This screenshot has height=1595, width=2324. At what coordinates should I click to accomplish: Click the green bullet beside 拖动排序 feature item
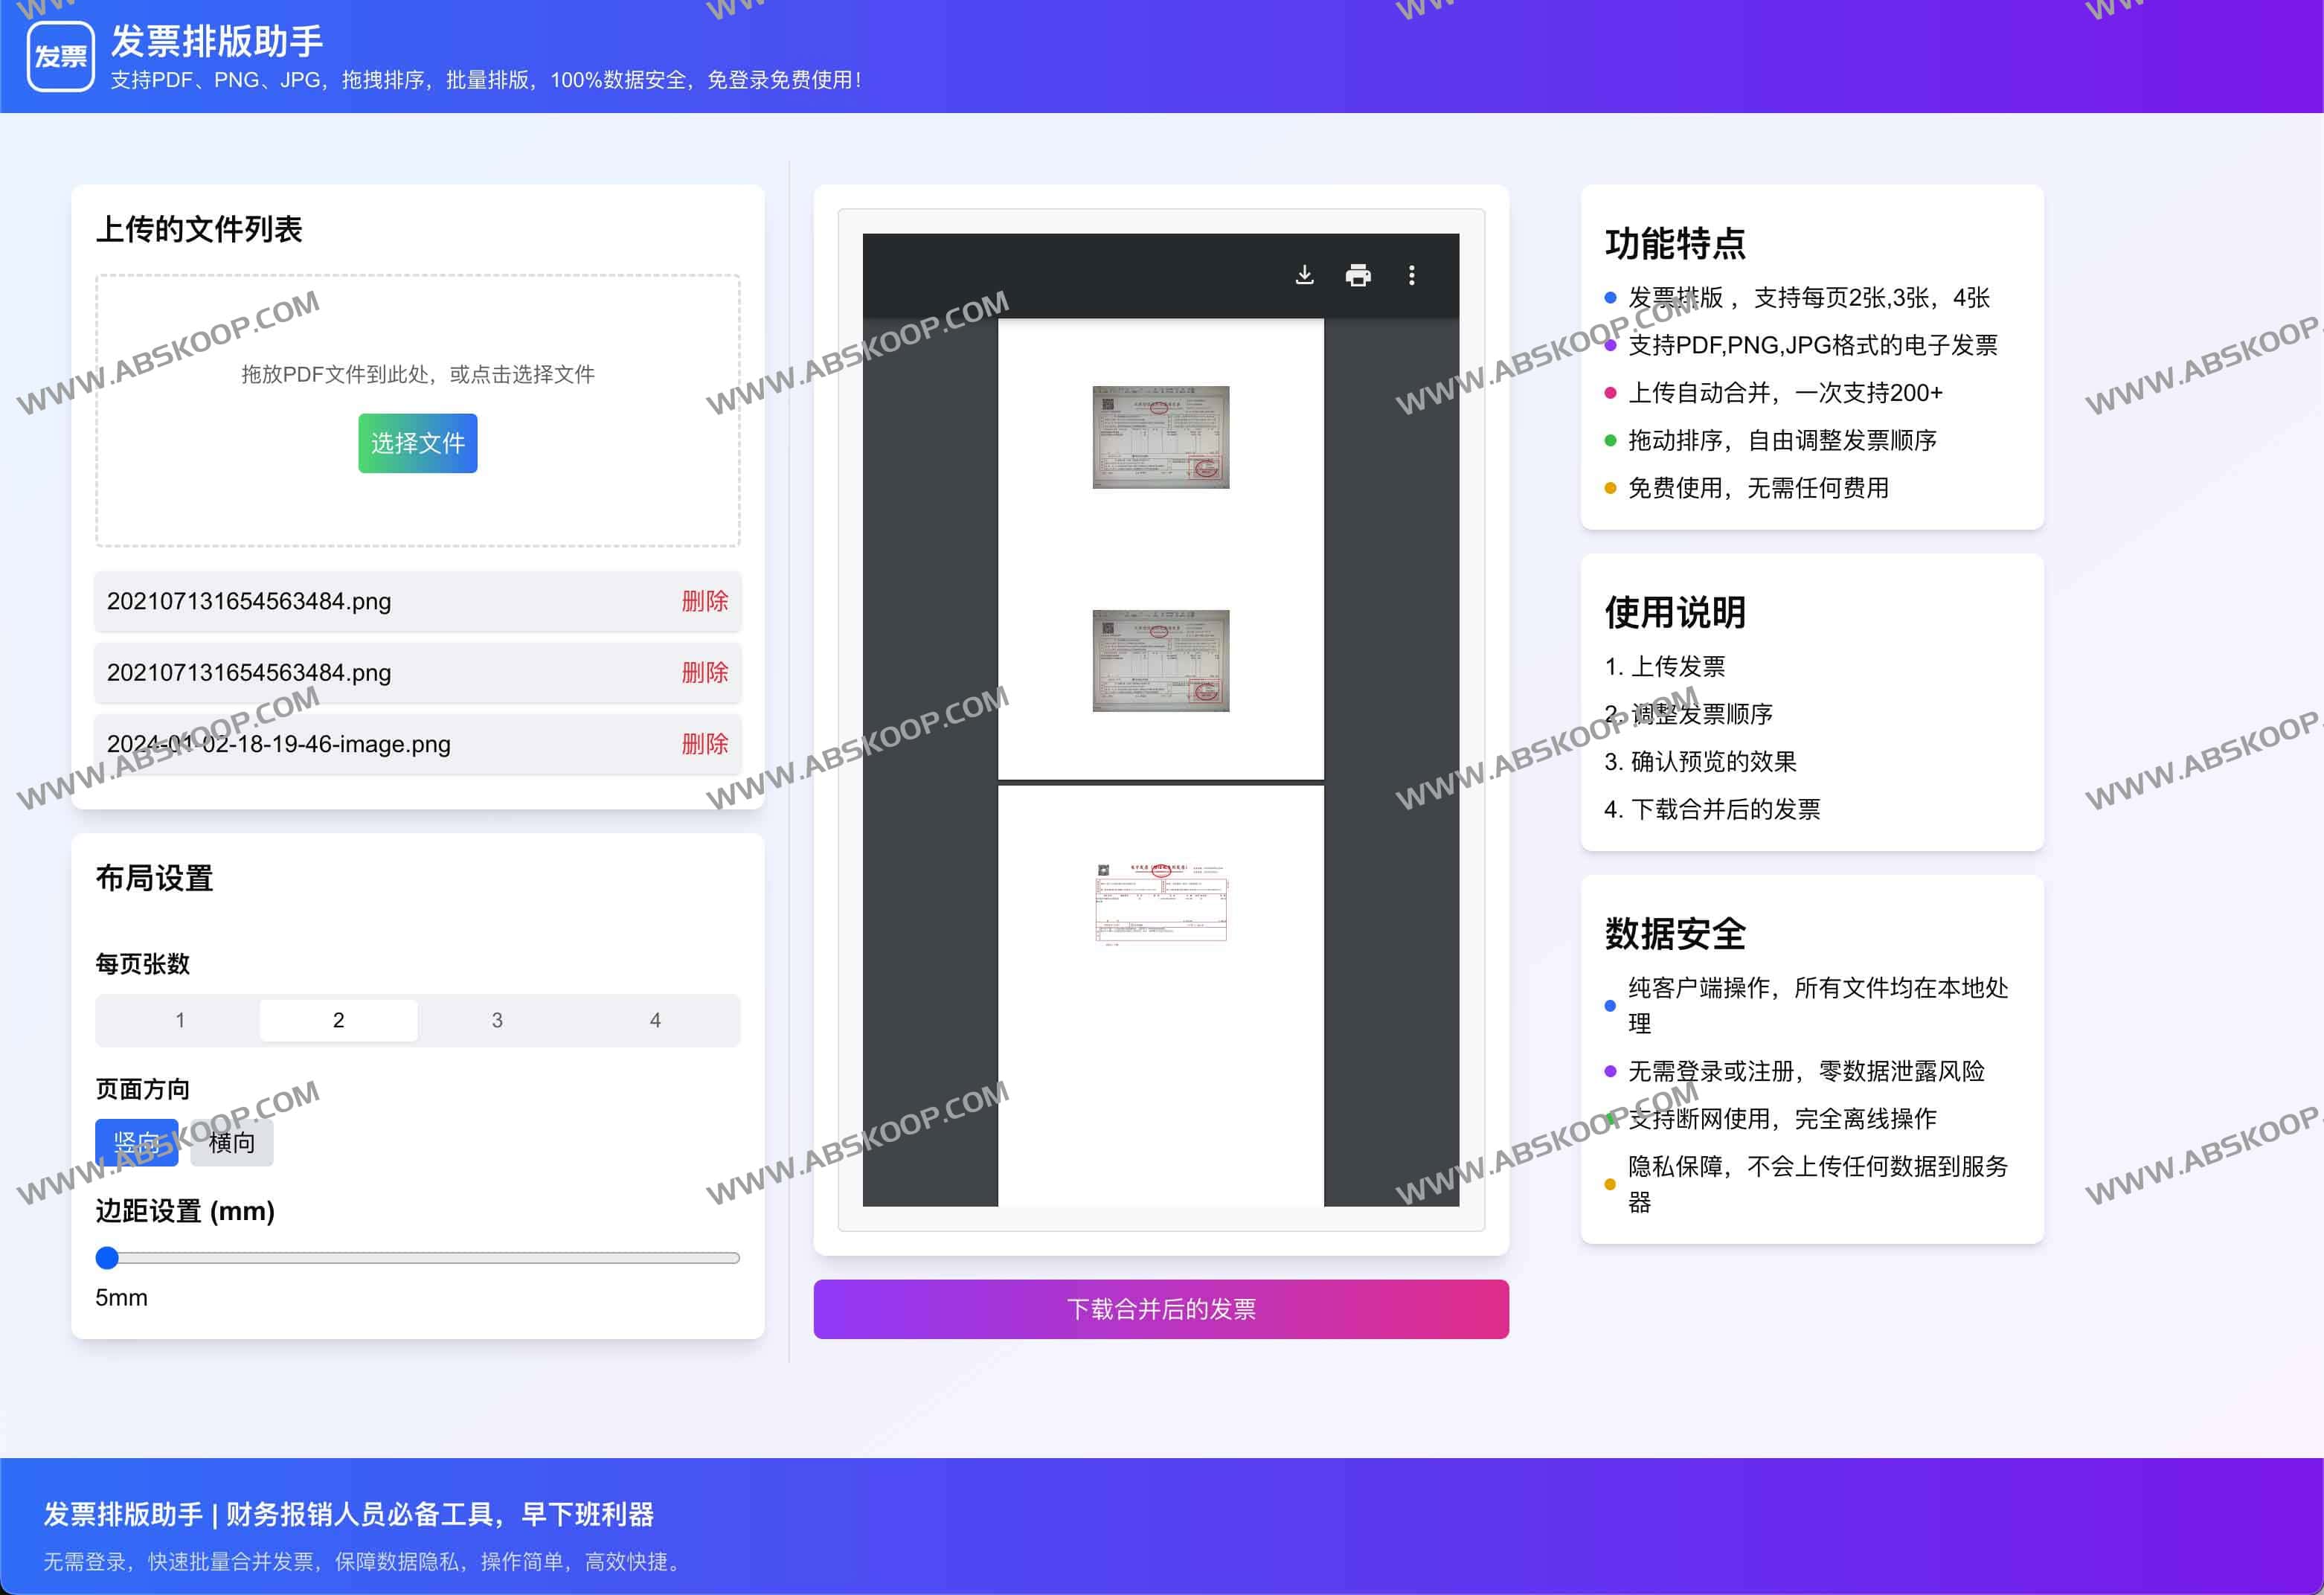(1609, 440)
